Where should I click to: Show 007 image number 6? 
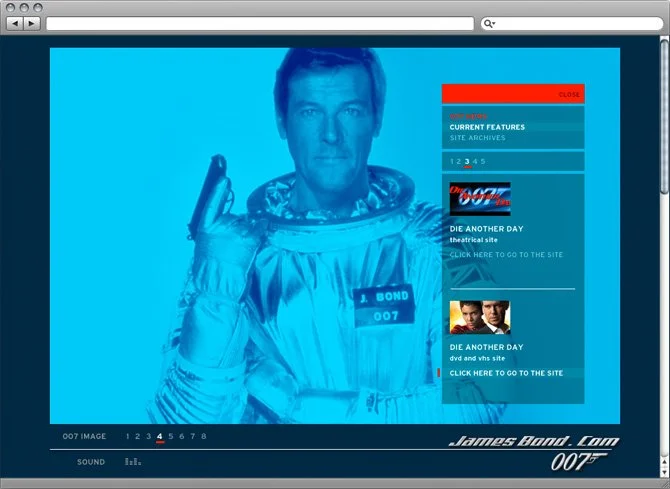pos(182,436)
